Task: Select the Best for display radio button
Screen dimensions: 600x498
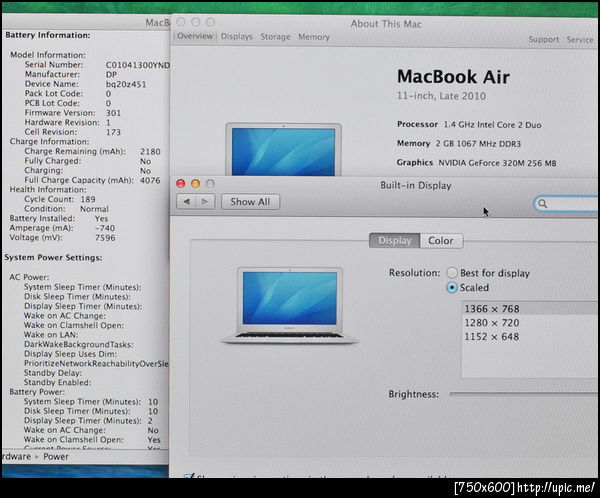Action: 452,273
